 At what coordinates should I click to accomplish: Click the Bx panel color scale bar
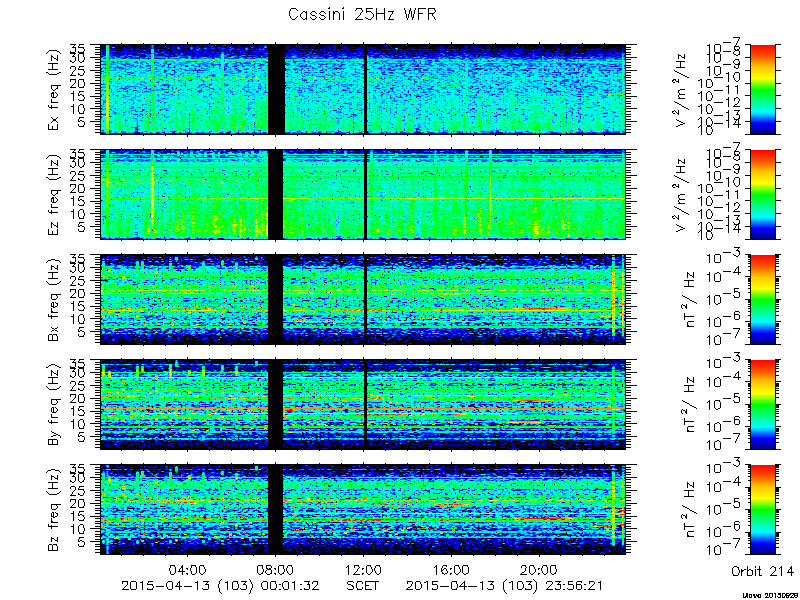coord(762,299)
